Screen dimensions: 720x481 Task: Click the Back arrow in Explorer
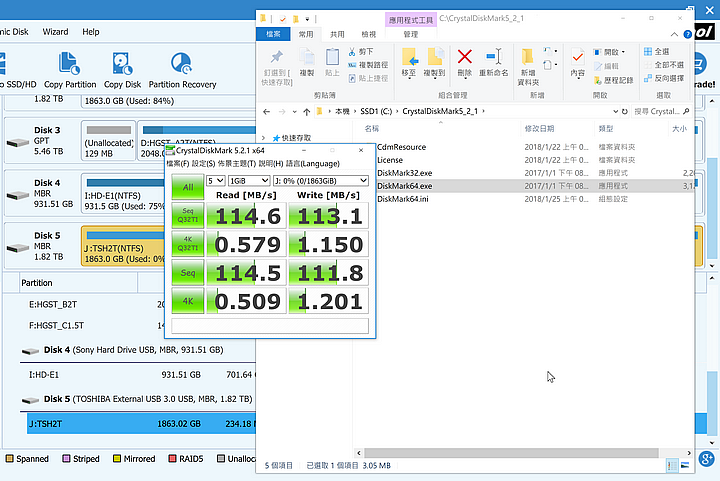click(266, 112)
